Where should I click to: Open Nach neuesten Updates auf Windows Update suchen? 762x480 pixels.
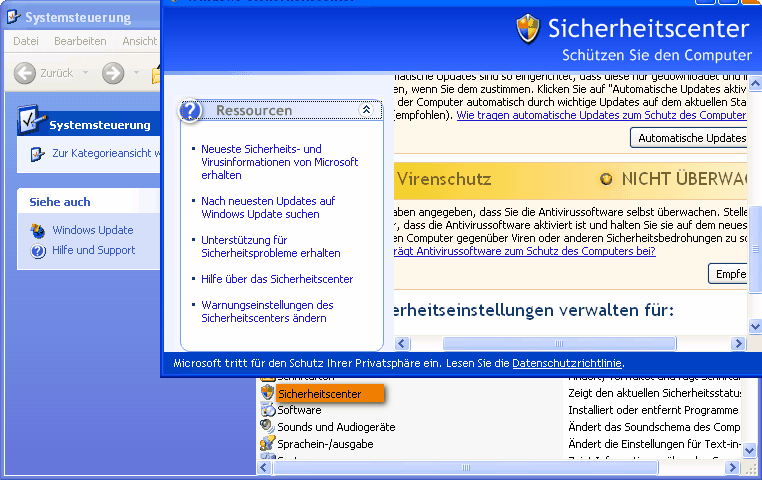pyautogui.click(x=268, y=207)
